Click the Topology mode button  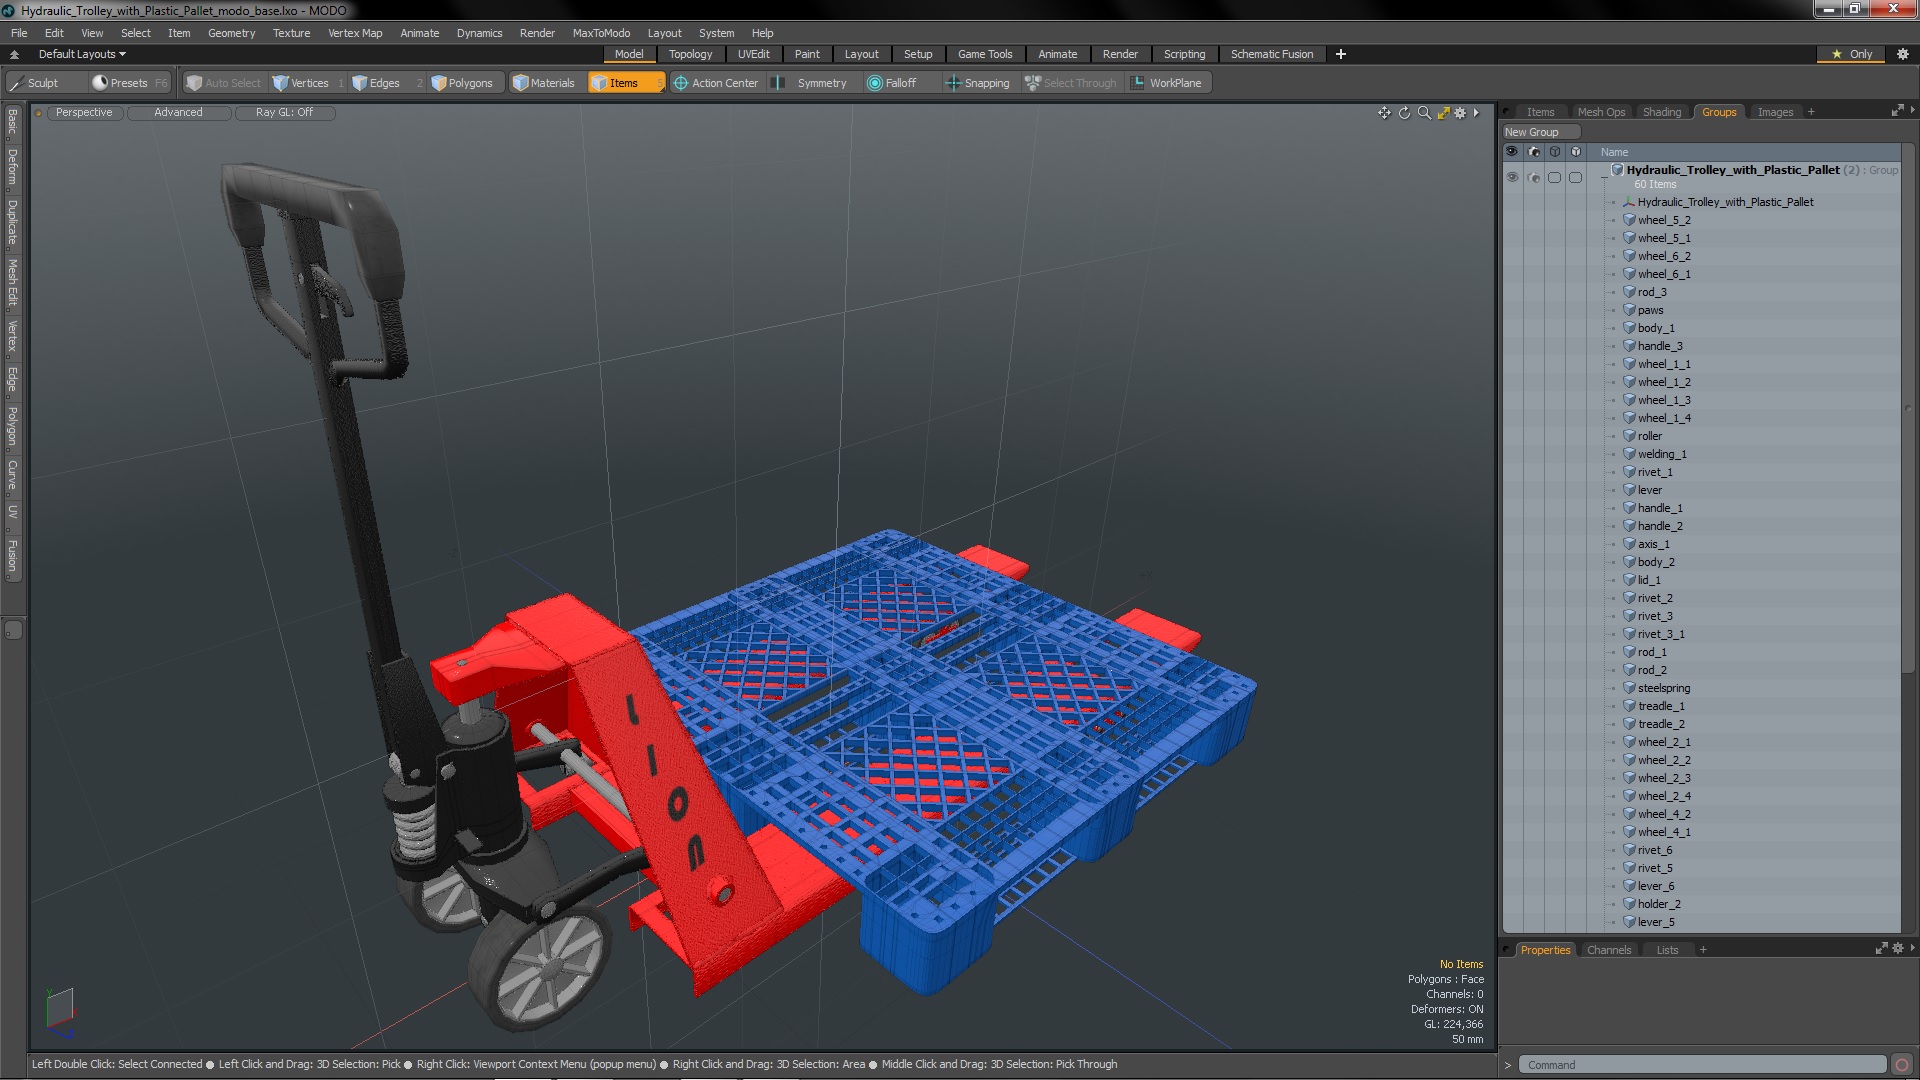(x=690, y=54)
